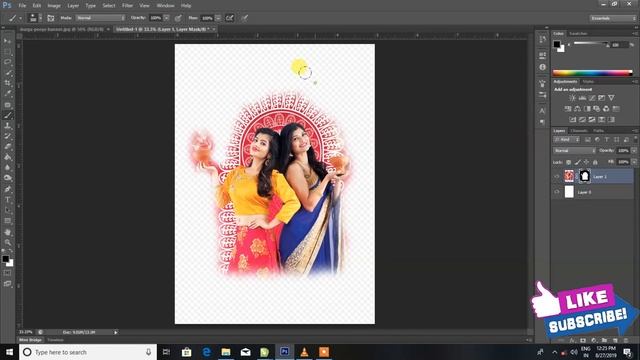Click the K slider in Color panel

click(591, 44)
